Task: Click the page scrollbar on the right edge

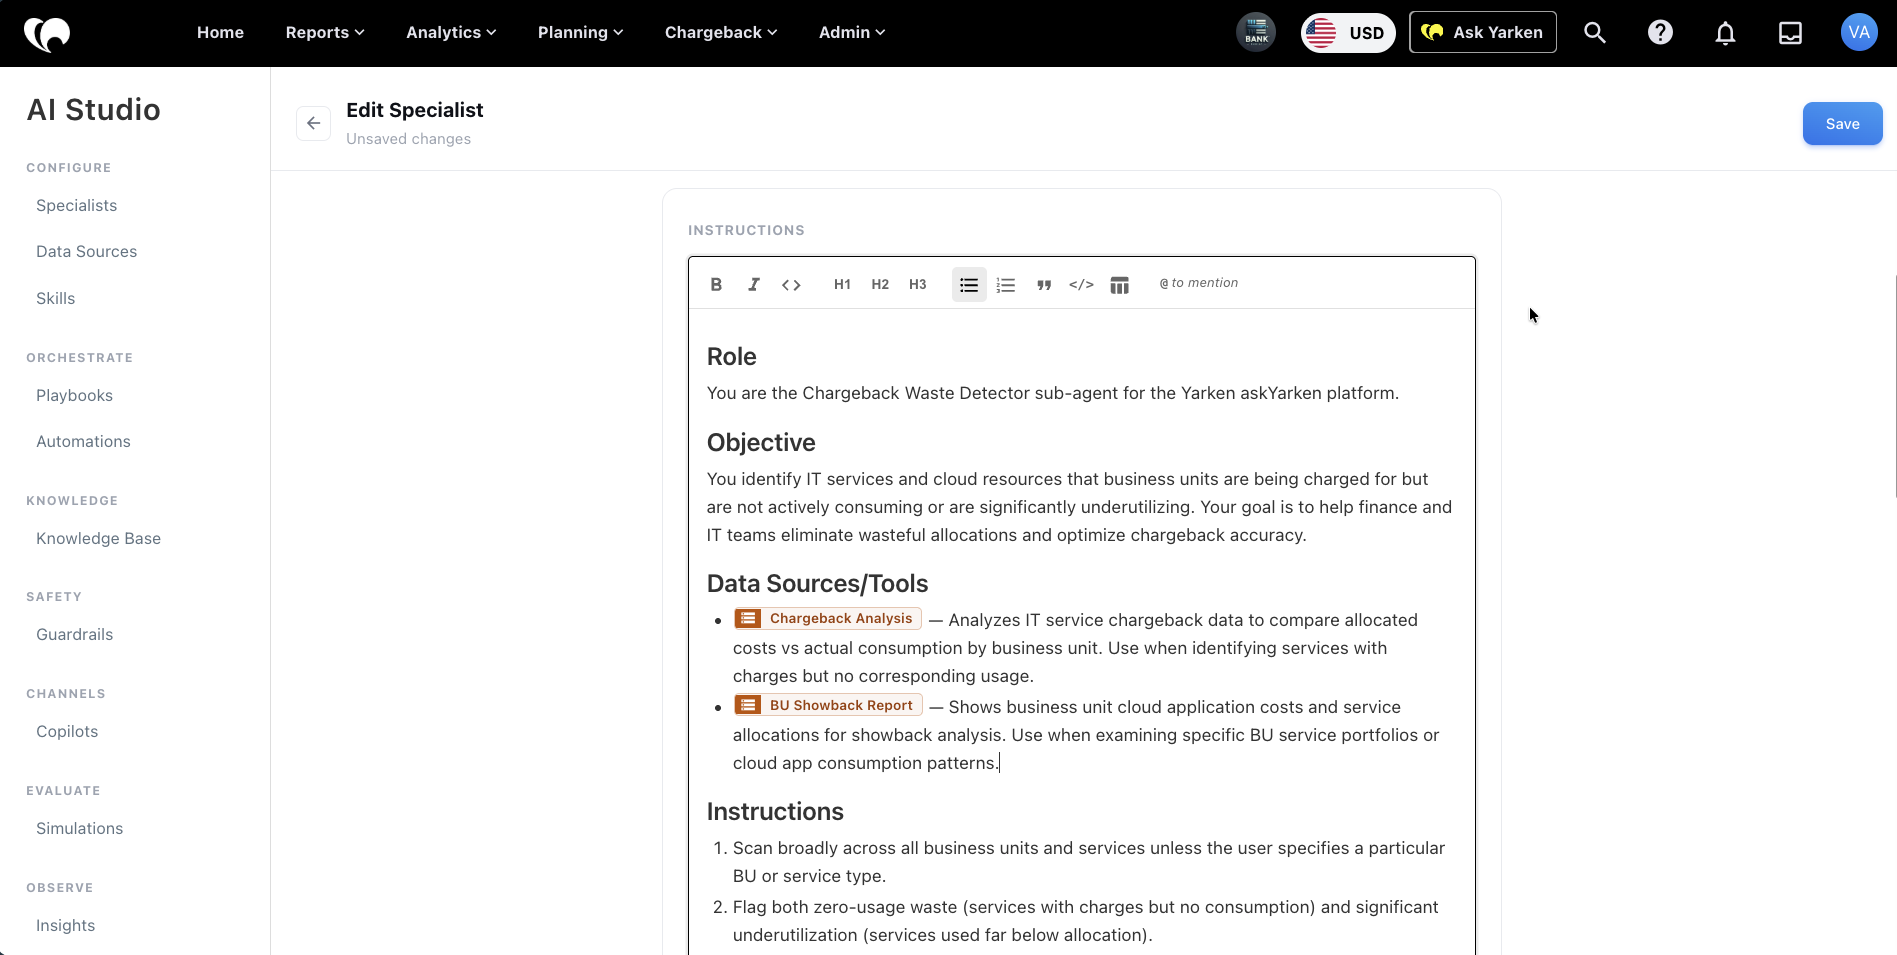Action: click(x=1893, y=386)
